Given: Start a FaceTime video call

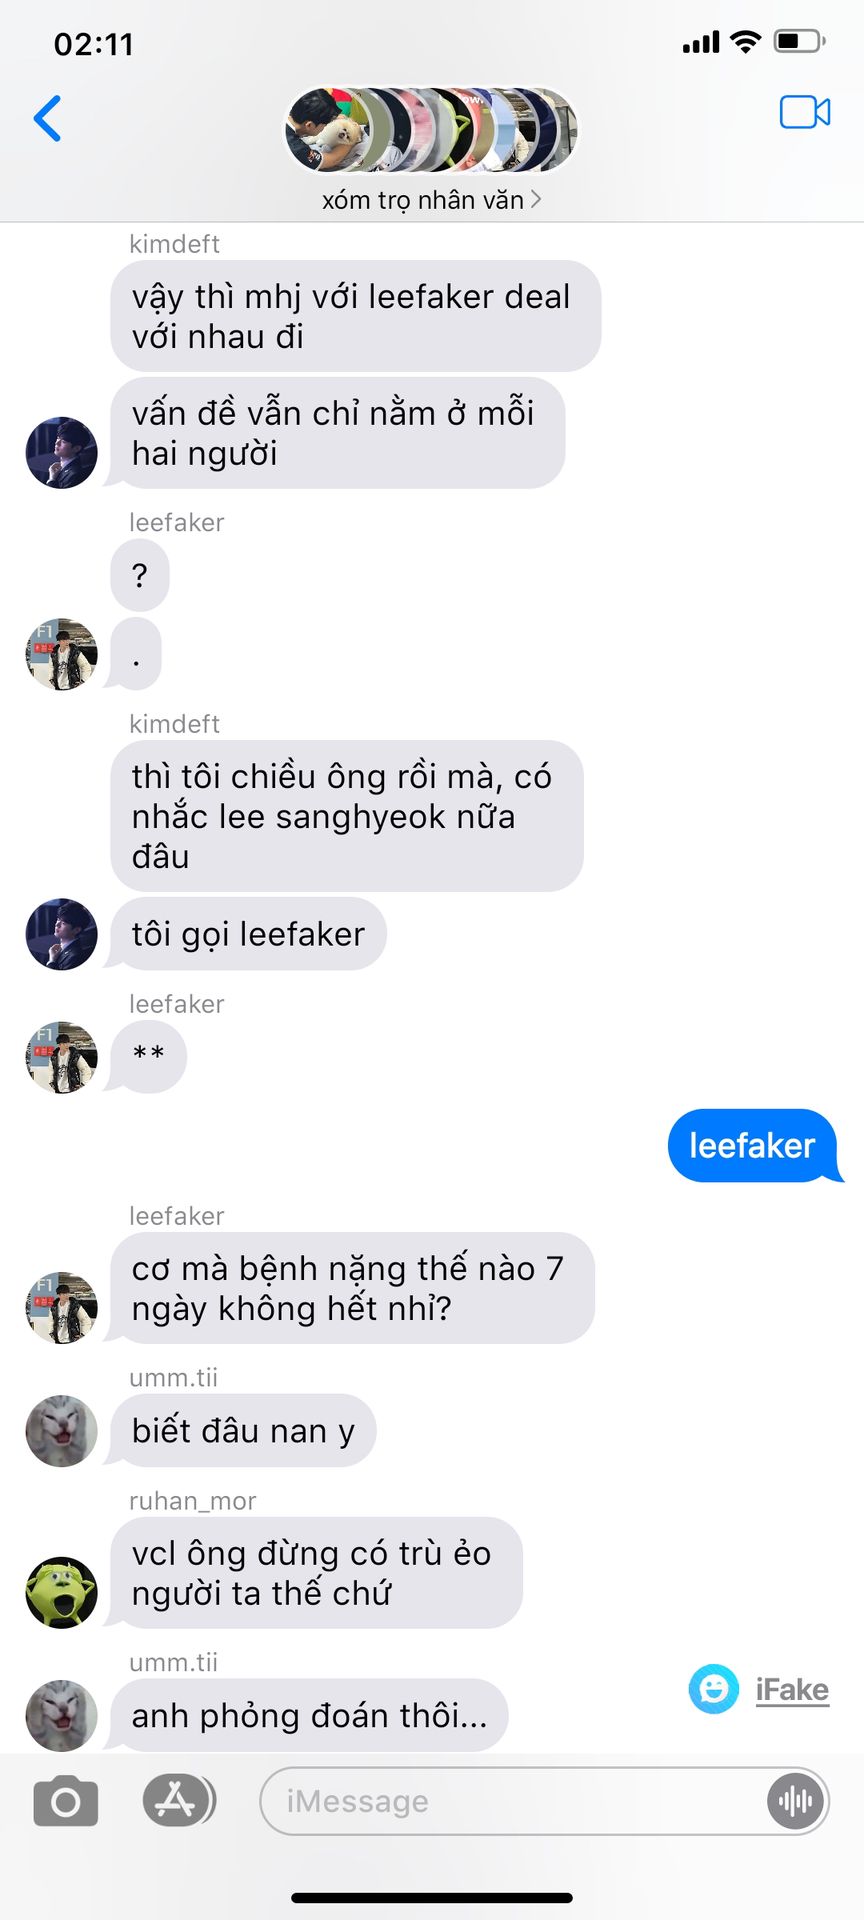Looking at the screenshot, I should 805,113.
